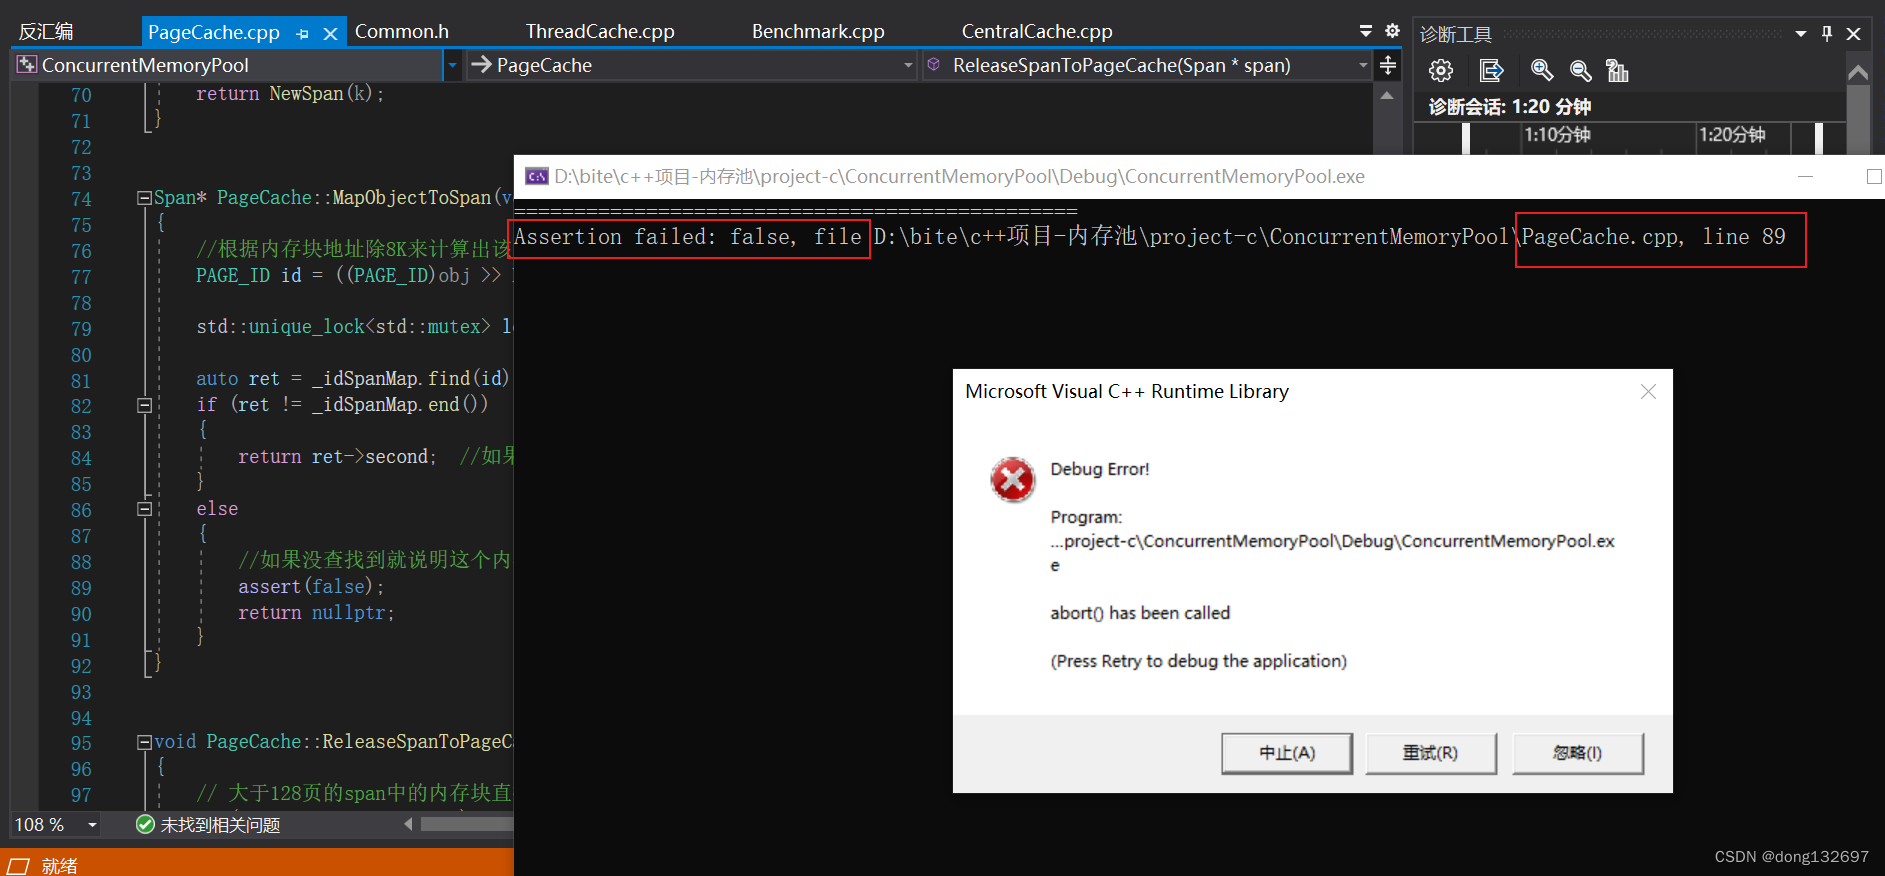
Task: Click the diagnostic session export icon
Action: [1491, 71]
